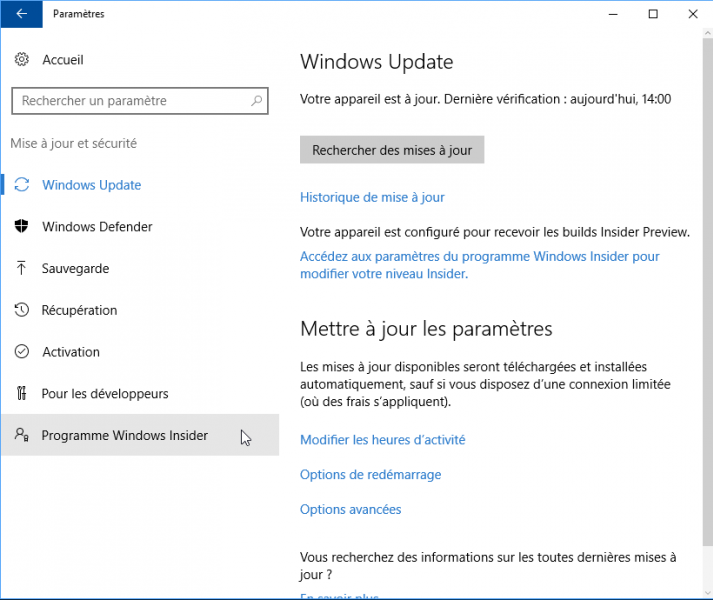Click the vertical scrollbar thumb
Screen dimensions: 713x600
click(x=708, y=292)
